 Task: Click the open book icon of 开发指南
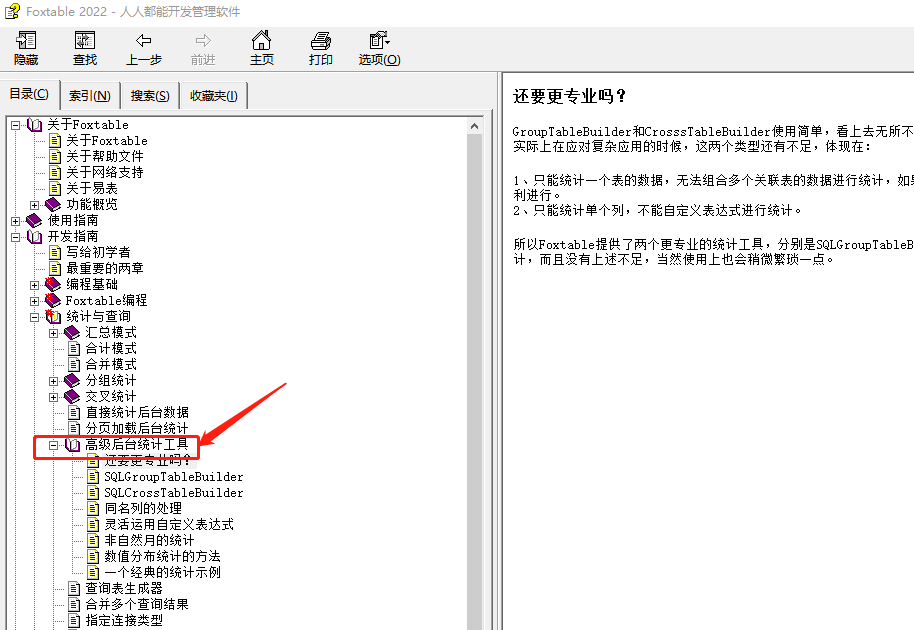point(35,237)
